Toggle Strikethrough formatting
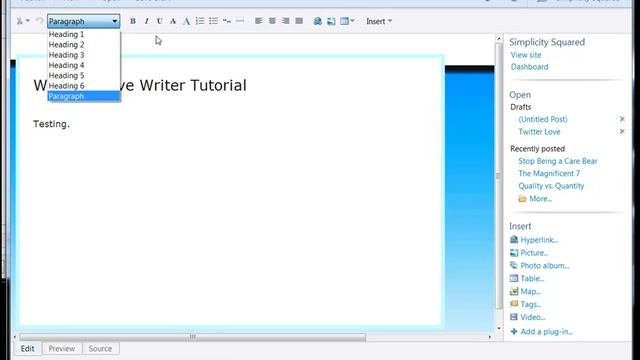Screen dimensions: 640x360 [x=173, y=21]
